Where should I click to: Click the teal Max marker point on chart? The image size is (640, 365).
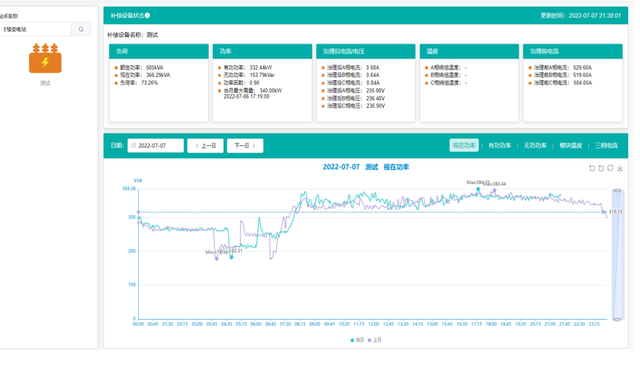[478, 189]
